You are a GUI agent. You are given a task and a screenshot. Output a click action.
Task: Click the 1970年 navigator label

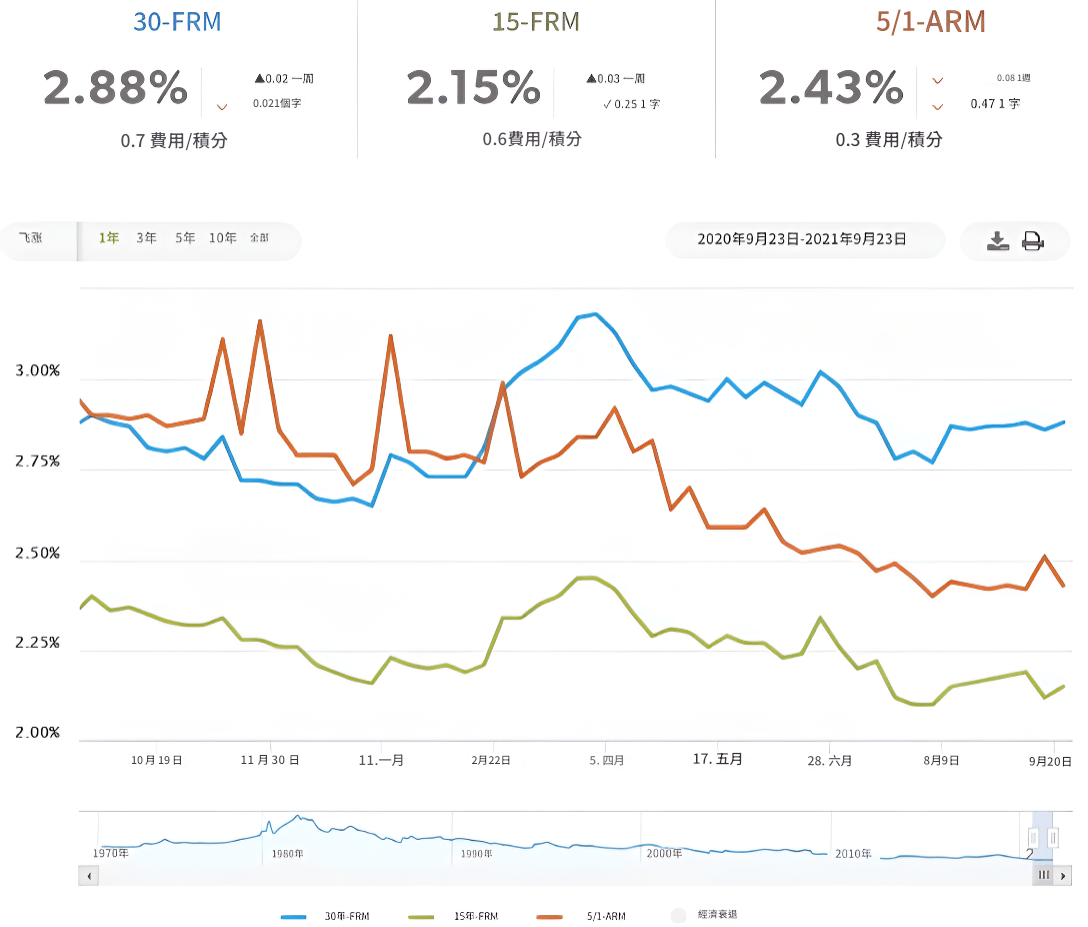point(111,853)
